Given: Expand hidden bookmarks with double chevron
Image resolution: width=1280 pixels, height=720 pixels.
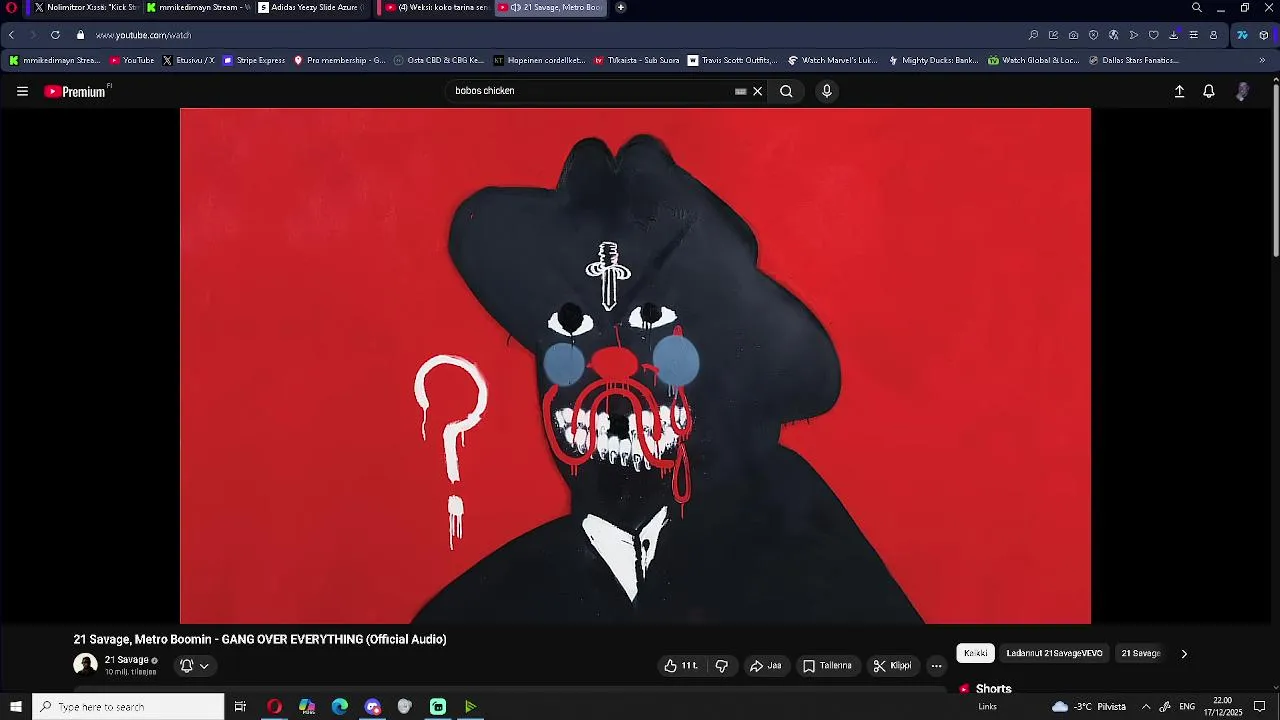Looking at the screenshot, I should tap(1262, 60).
